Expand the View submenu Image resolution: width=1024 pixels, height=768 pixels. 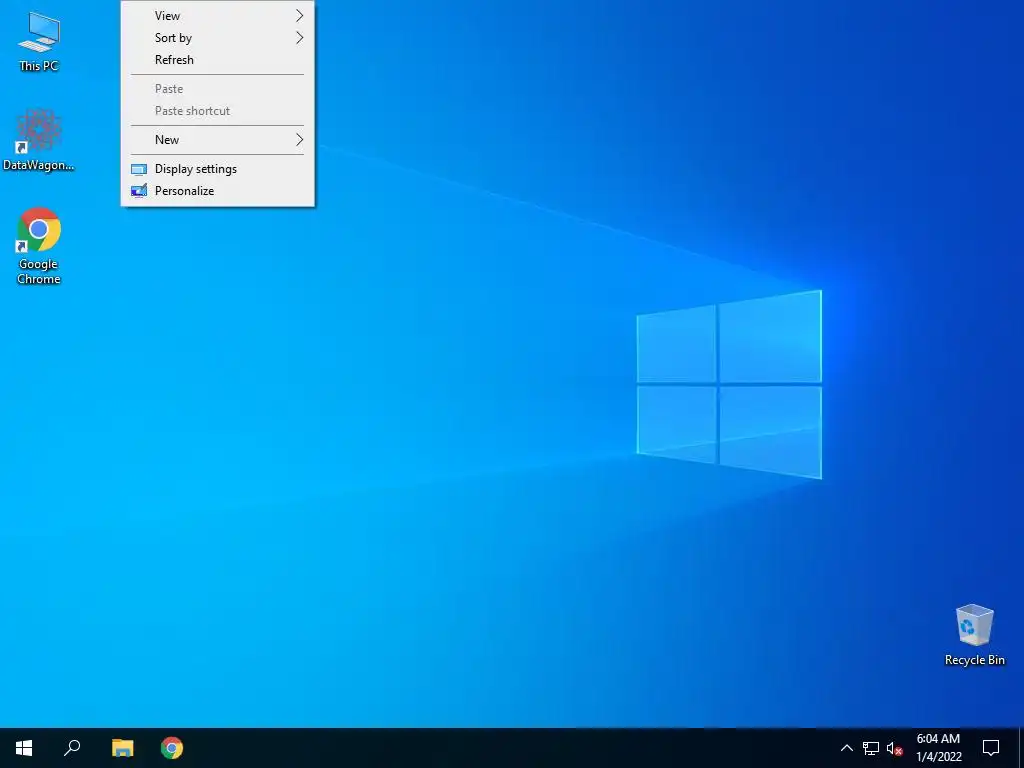(217, 16)
